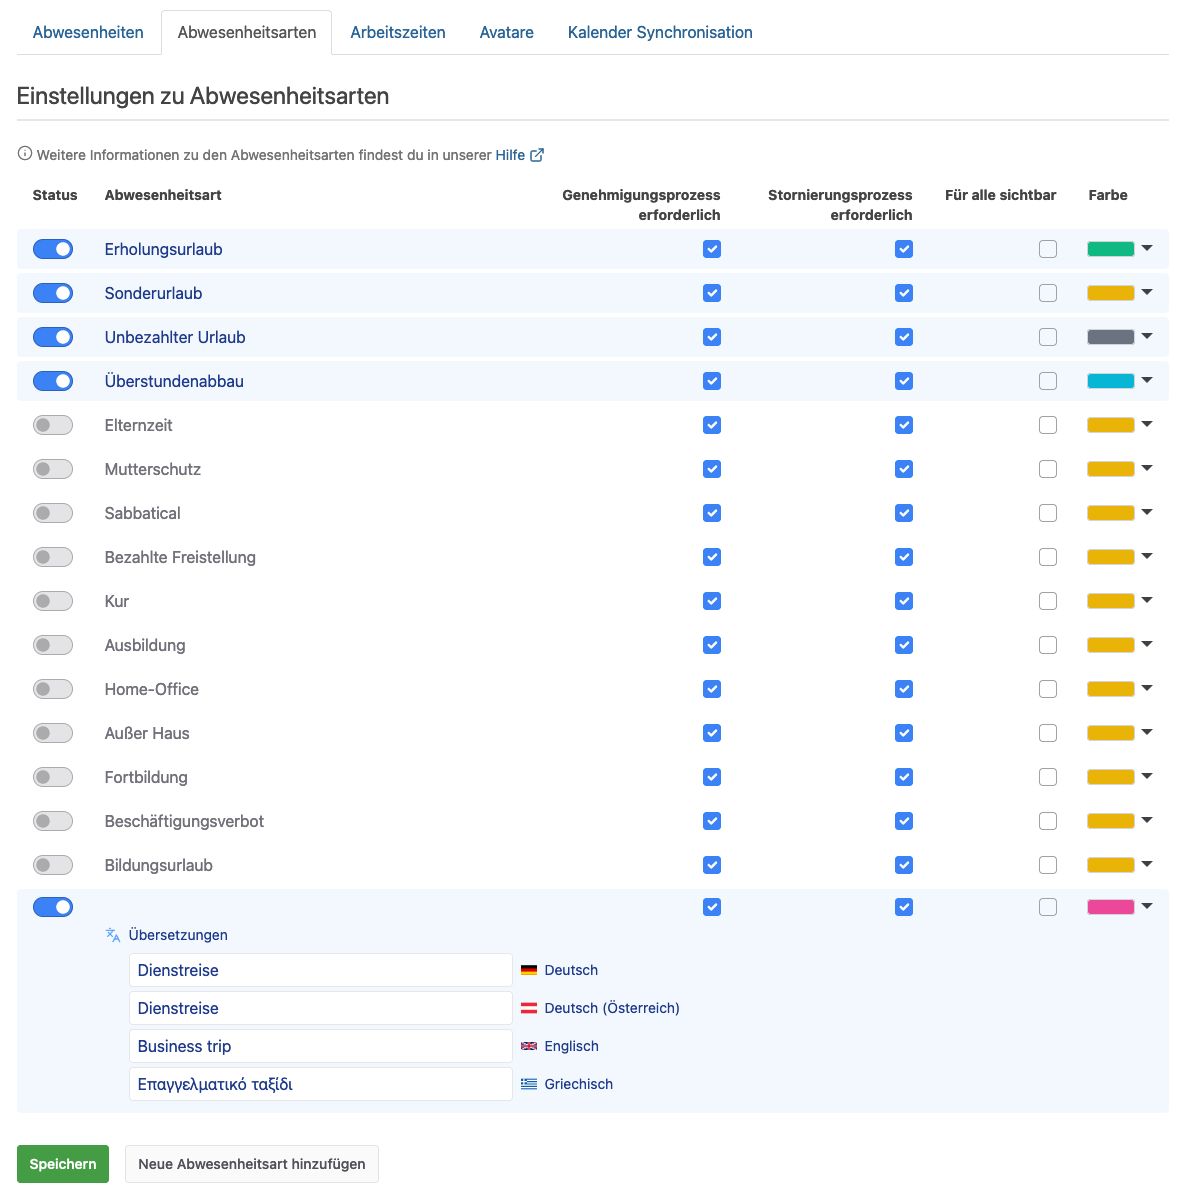Expand color dropdown arrow for Bezahlte Freistellung
This screenshot has width=1185, height=1195.
[x=1147, y=556]
